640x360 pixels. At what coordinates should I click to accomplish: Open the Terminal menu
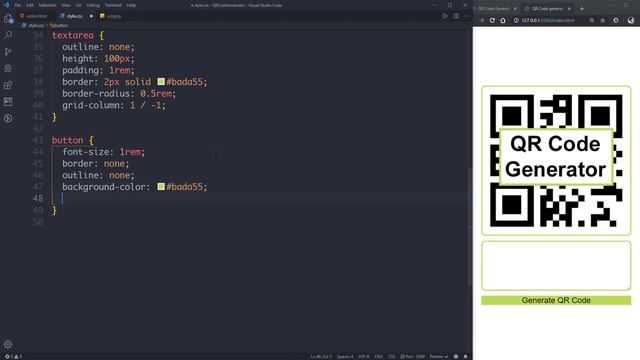113,5
